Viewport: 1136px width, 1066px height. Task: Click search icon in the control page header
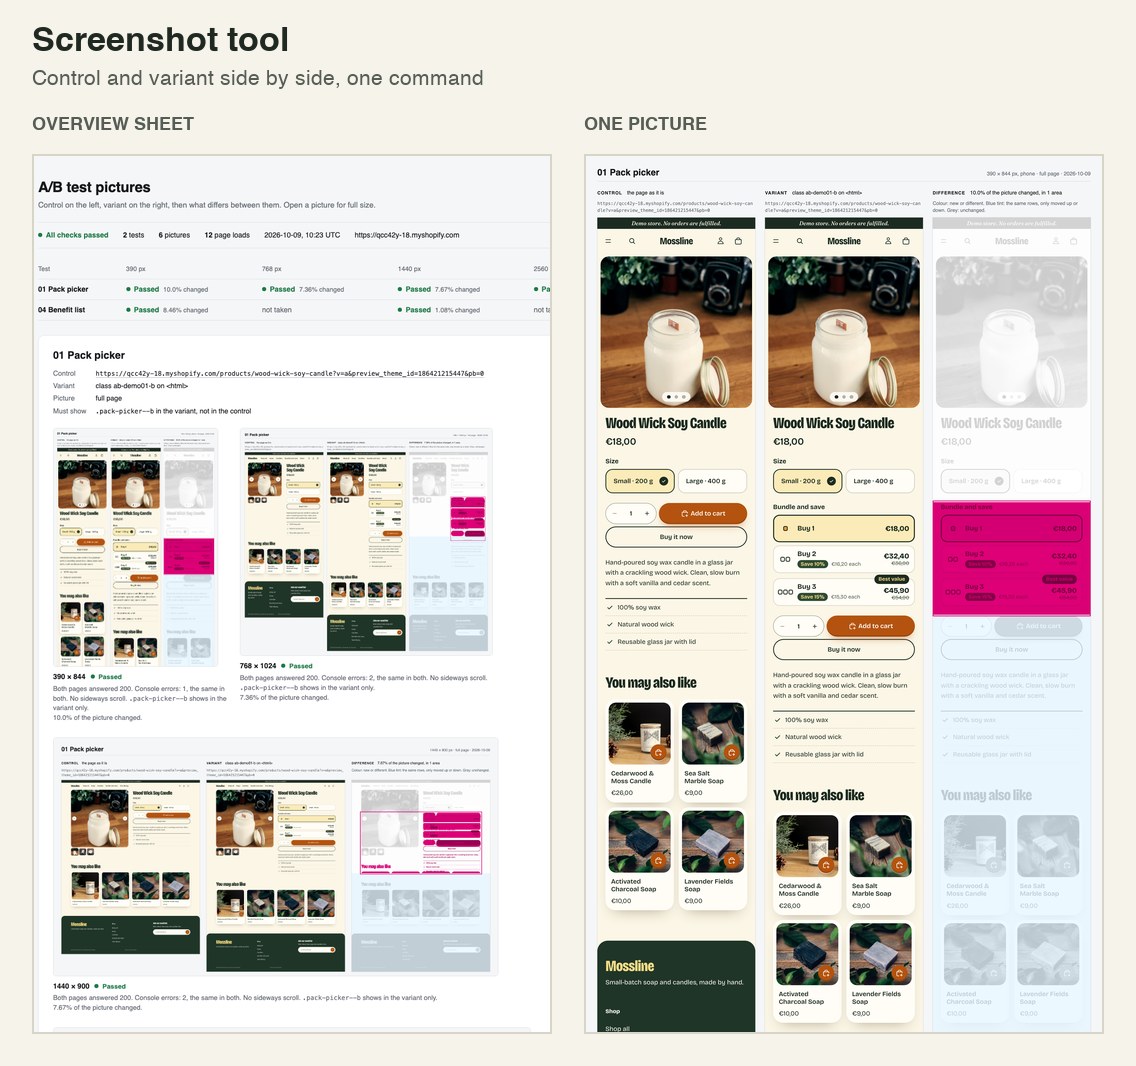[x=632, y=241]
